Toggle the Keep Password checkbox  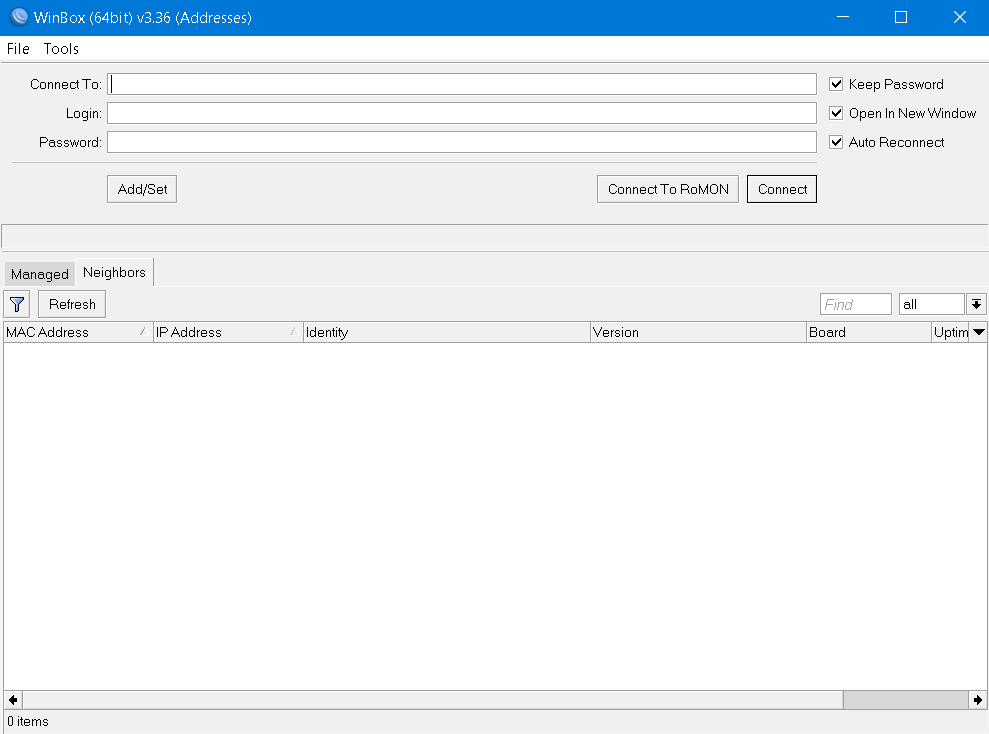click(836, 84)
